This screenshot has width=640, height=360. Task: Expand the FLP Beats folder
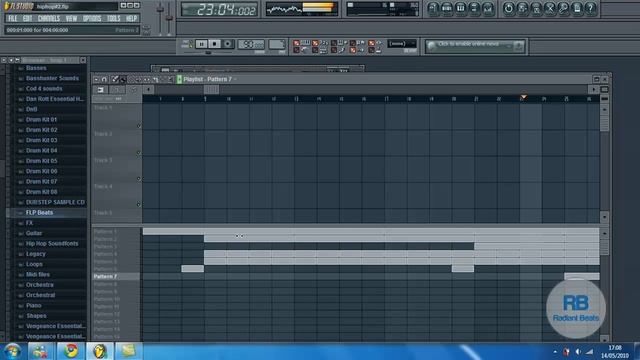(39, 213)
